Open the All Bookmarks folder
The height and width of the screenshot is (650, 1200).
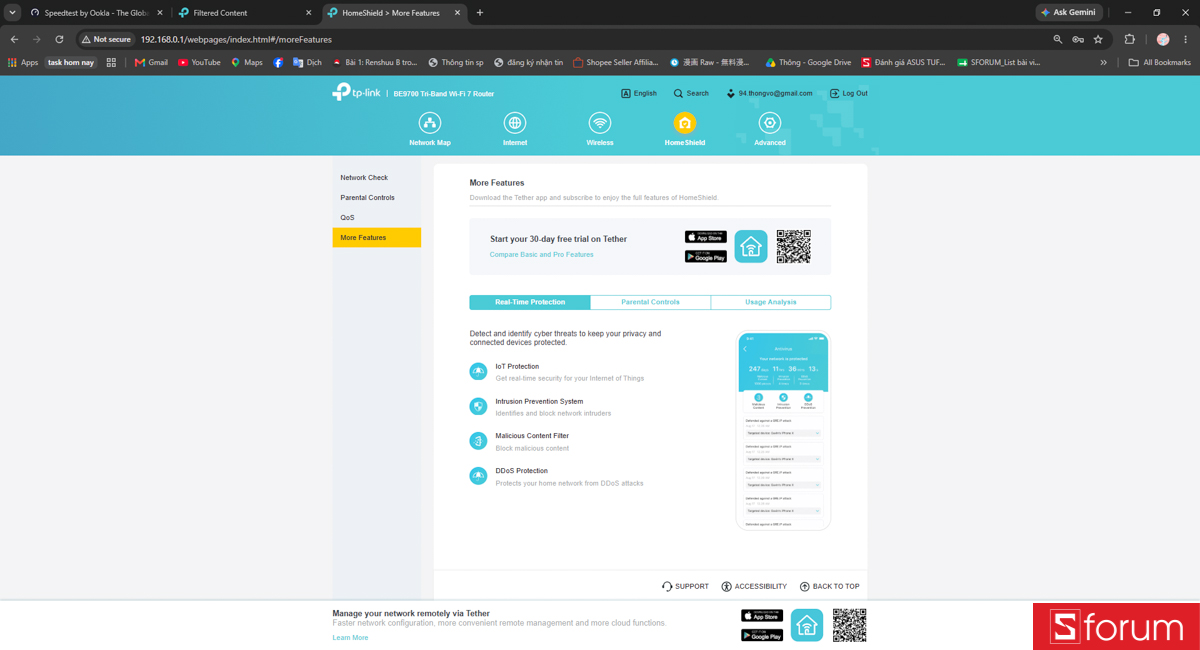(1160, 62)
